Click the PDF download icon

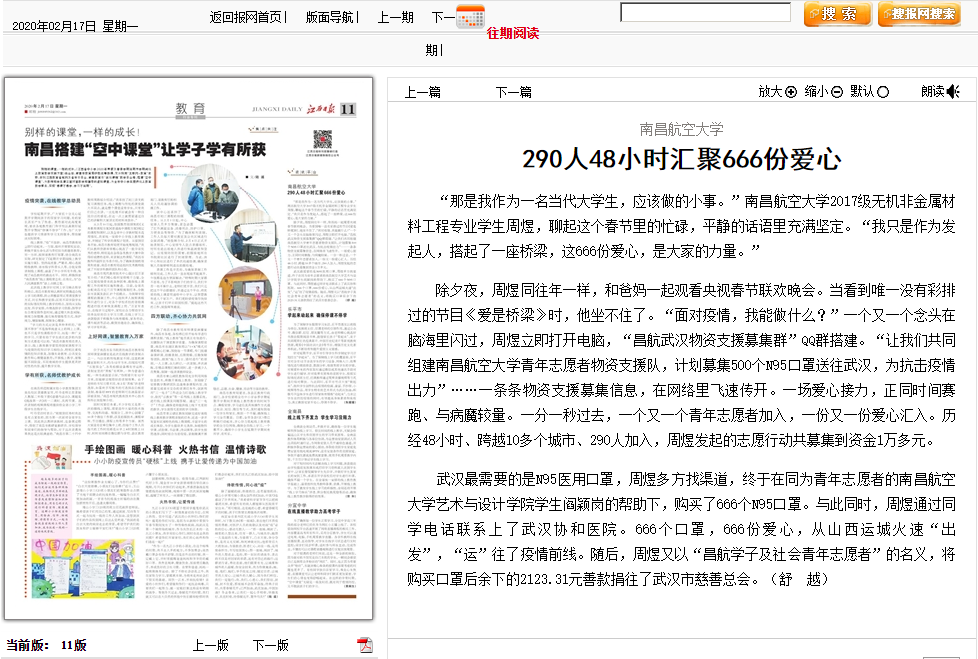tap(365, 645)
